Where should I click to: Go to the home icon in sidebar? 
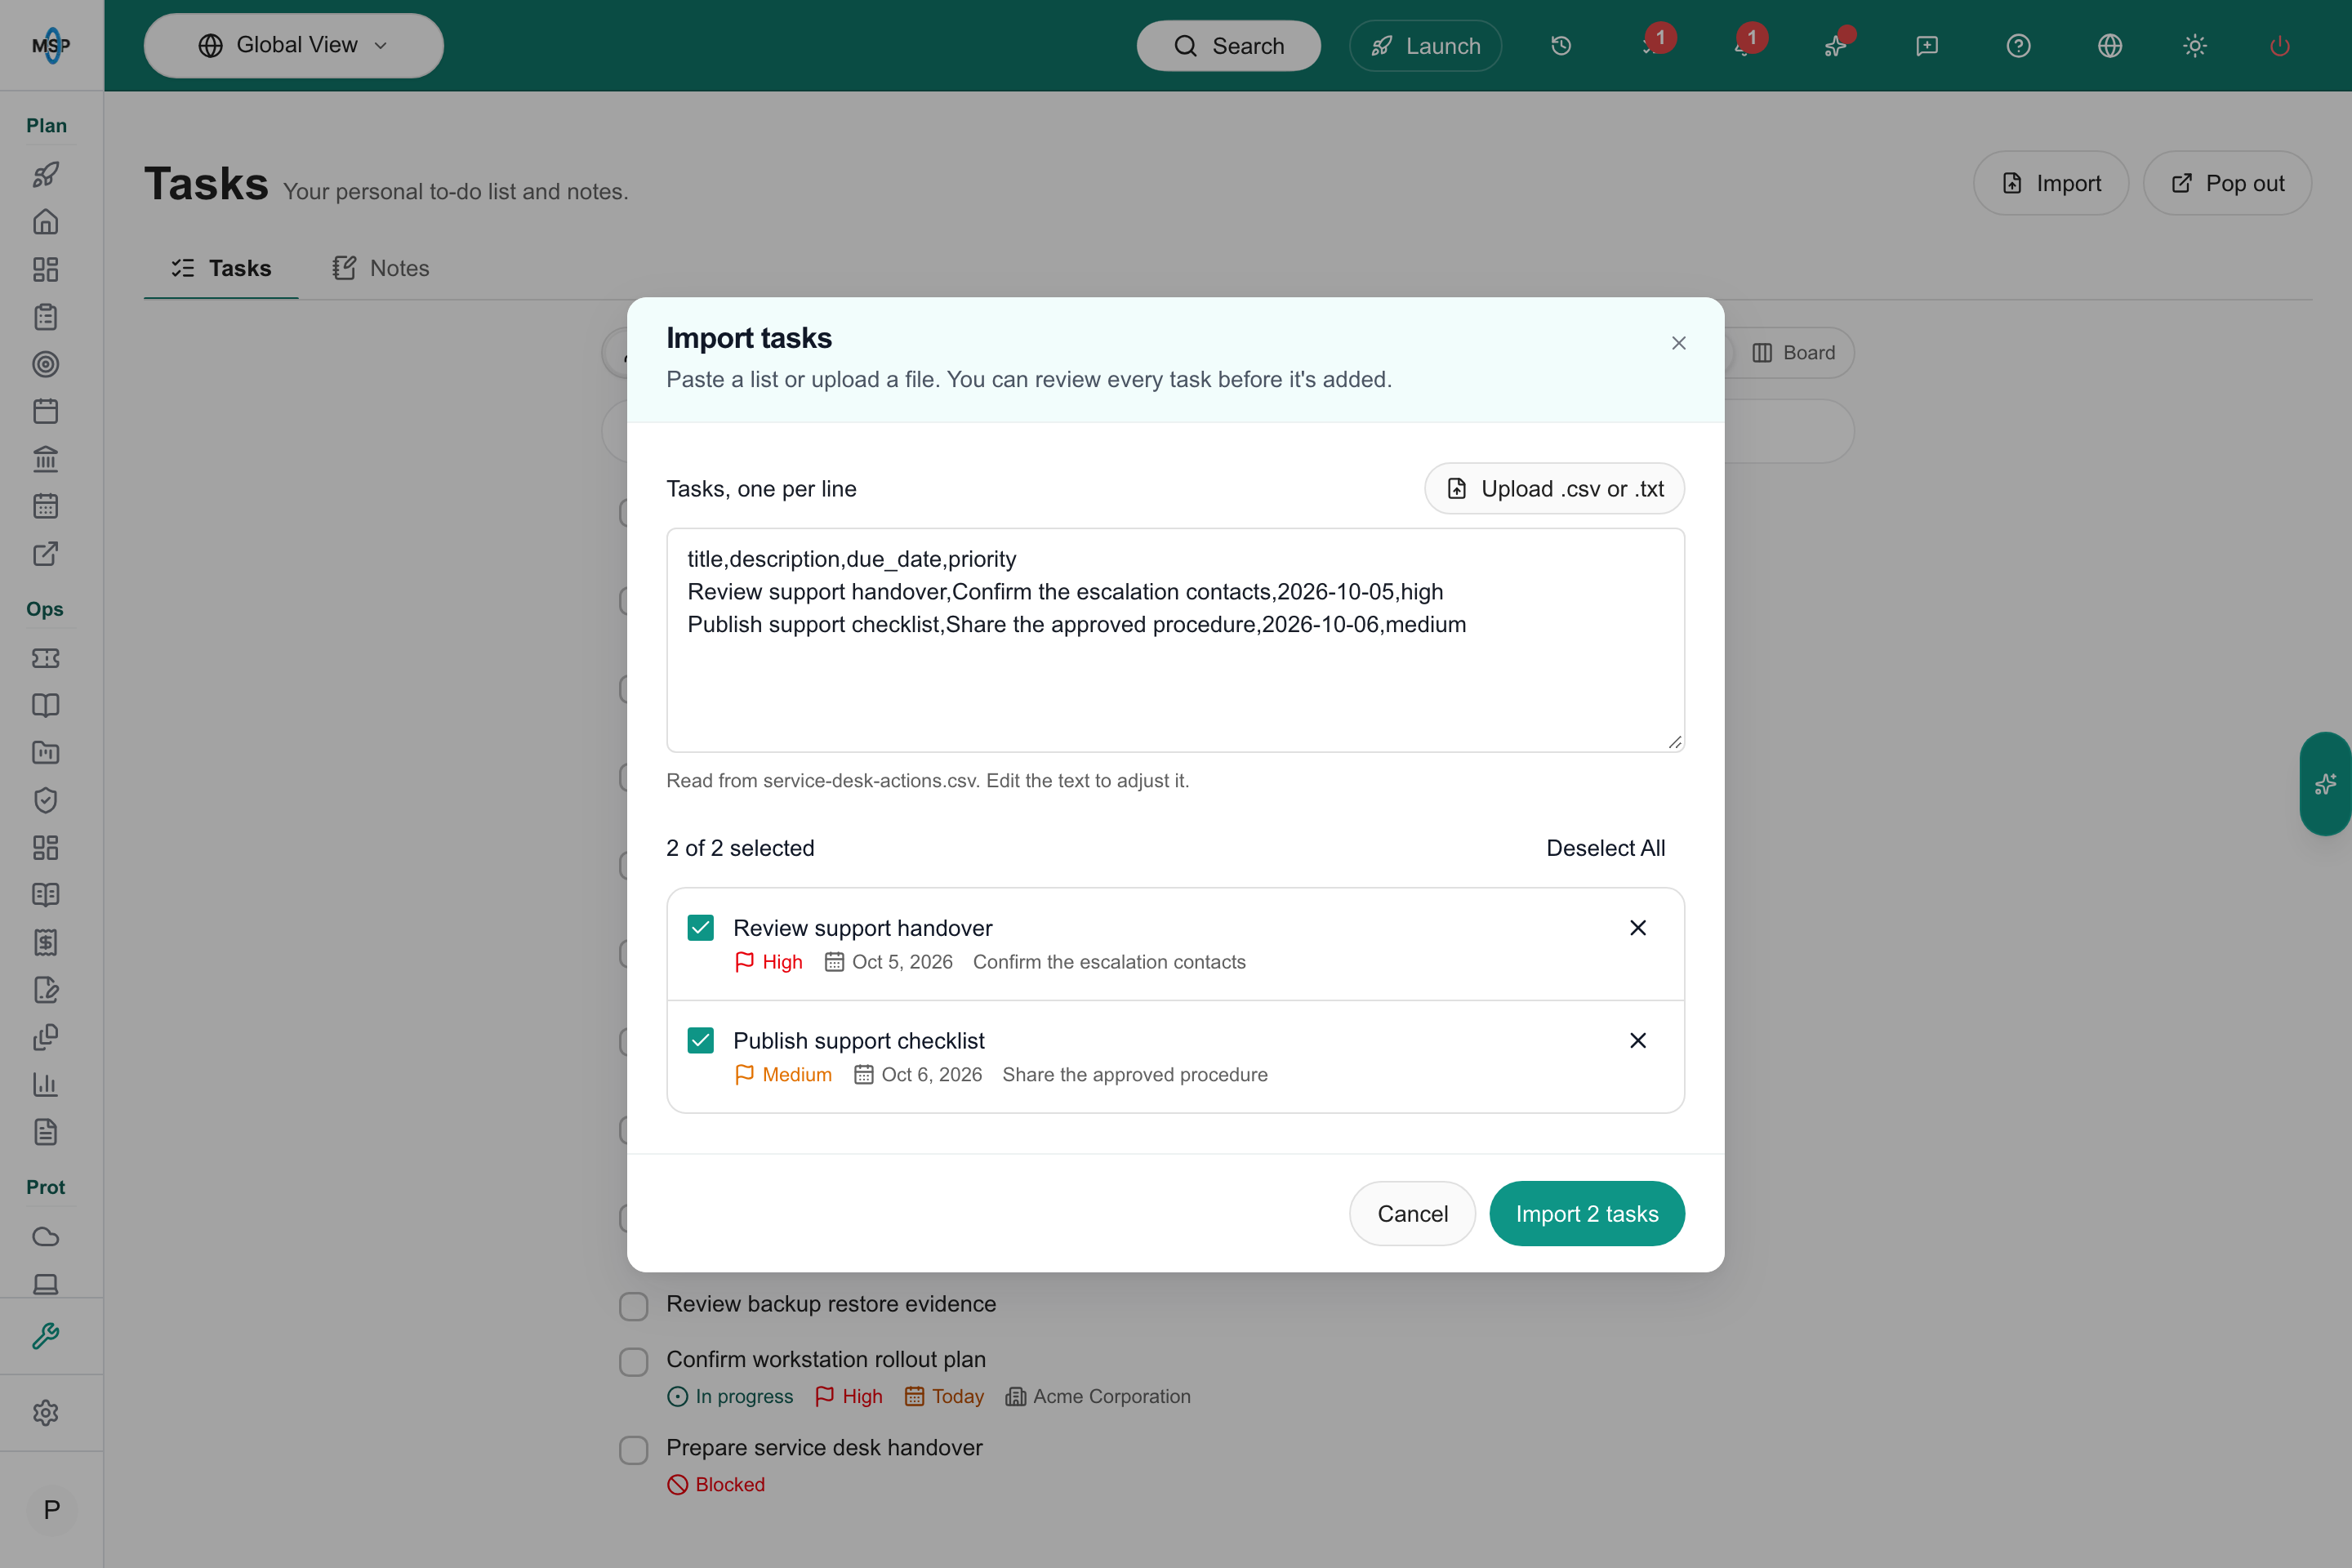coord(46,222)
